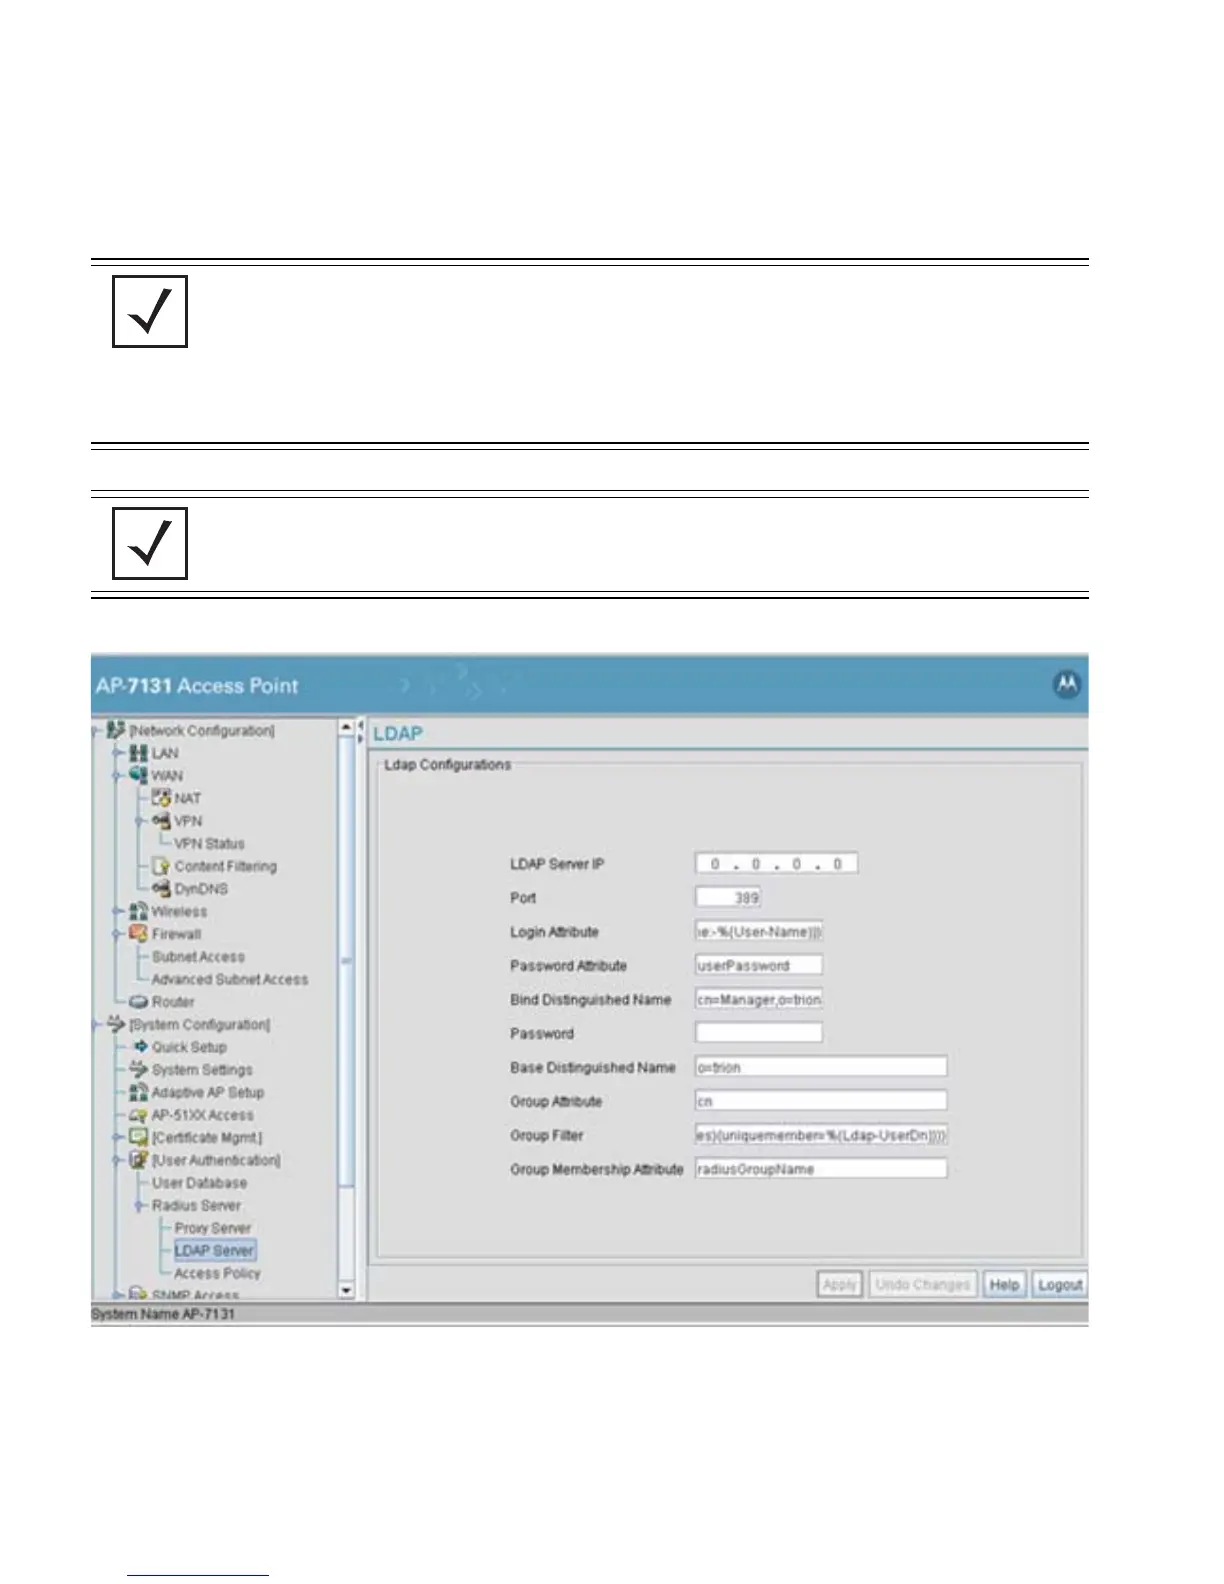Click the Bind Distinguished Name field
Image resolution: width=1224 pixels, height=1584 pixels.
pos(760,1000)
